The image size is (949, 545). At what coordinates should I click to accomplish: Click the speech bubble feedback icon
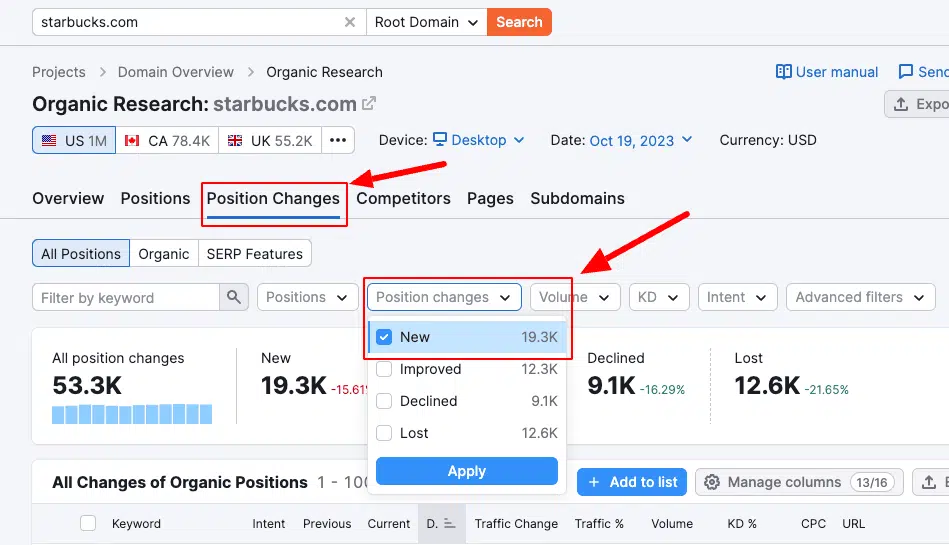point(905,72)
